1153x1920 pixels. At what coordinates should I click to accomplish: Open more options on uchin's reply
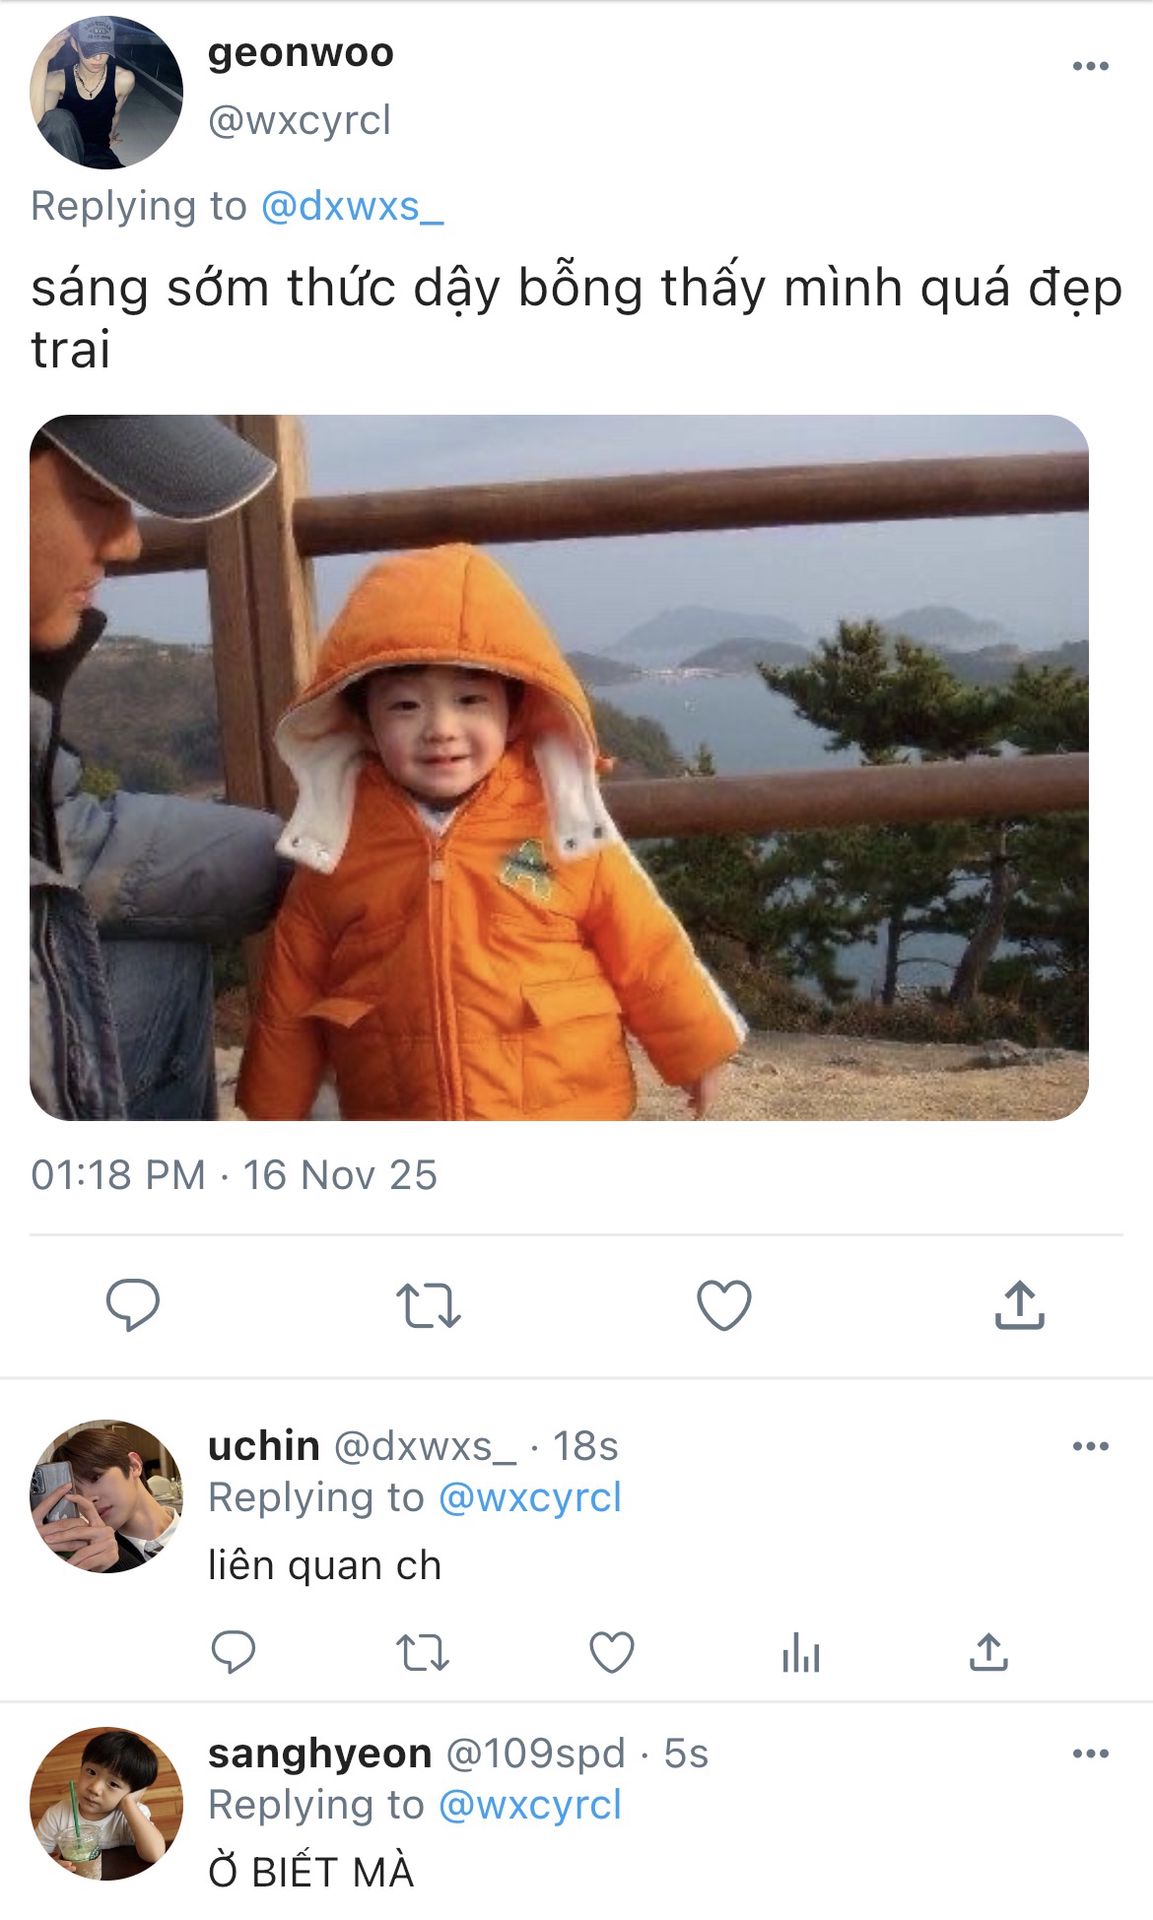1090,1446
